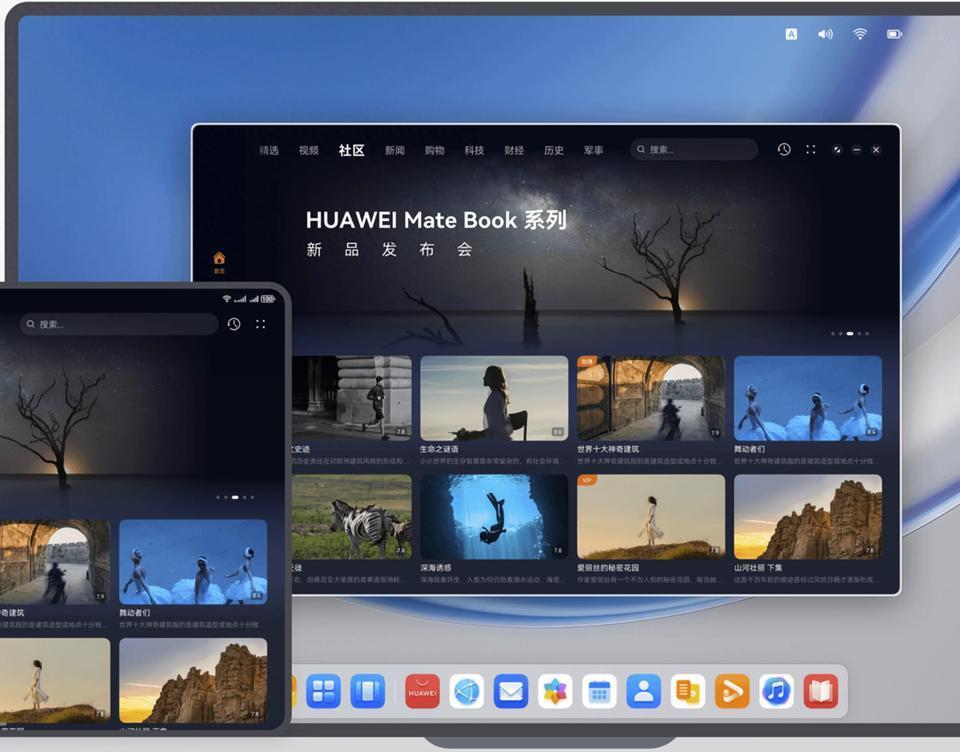Viewport: 960px width, 752px height.
Task: Switch to the 精选 tab
Action: pos(269,150)
